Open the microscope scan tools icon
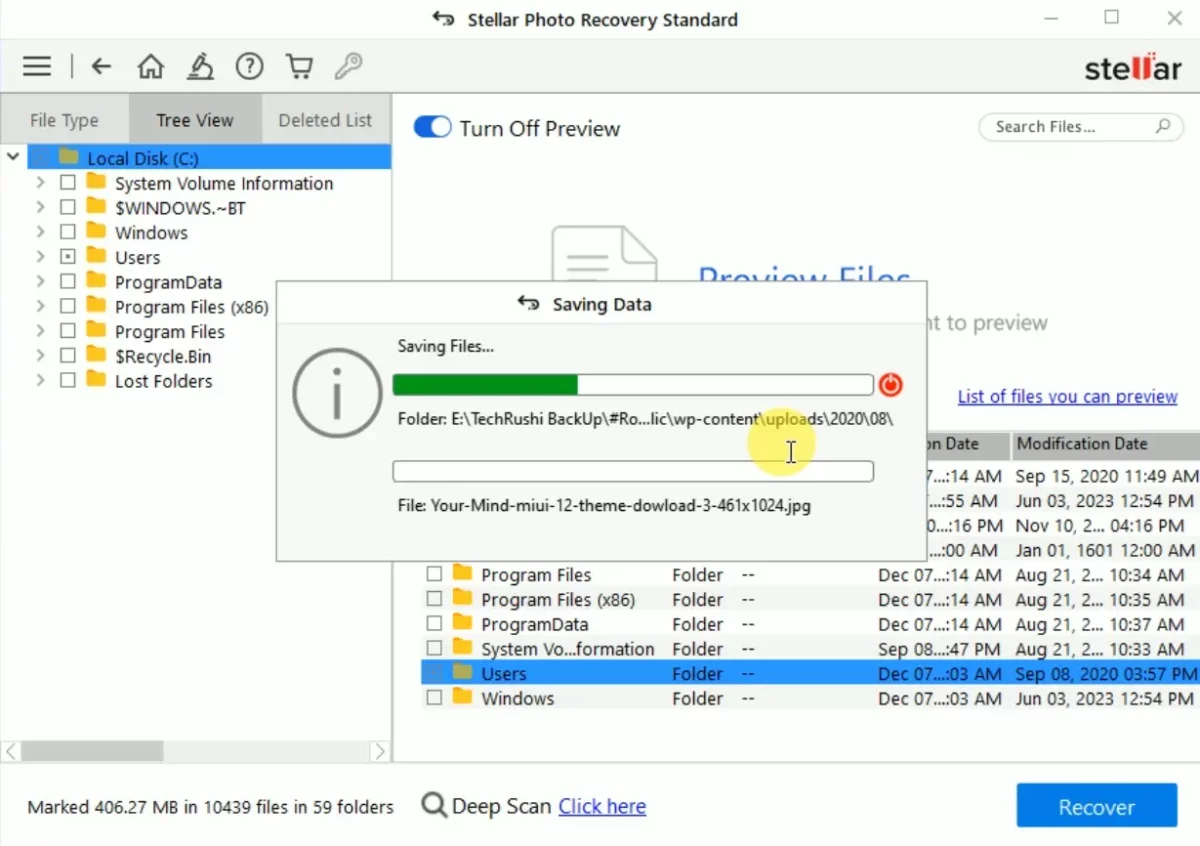Image resolution: width=1200 pixels, height=846 pixels. 200,67
